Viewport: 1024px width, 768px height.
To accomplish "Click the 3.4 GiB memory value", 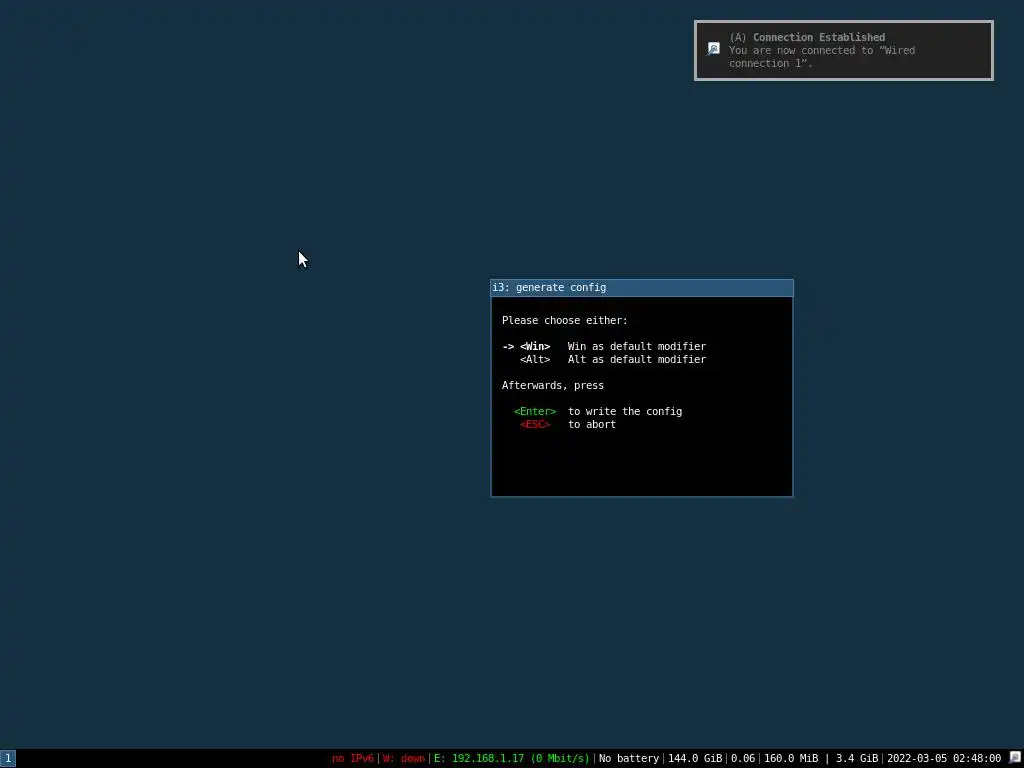I will coord(857,758).
